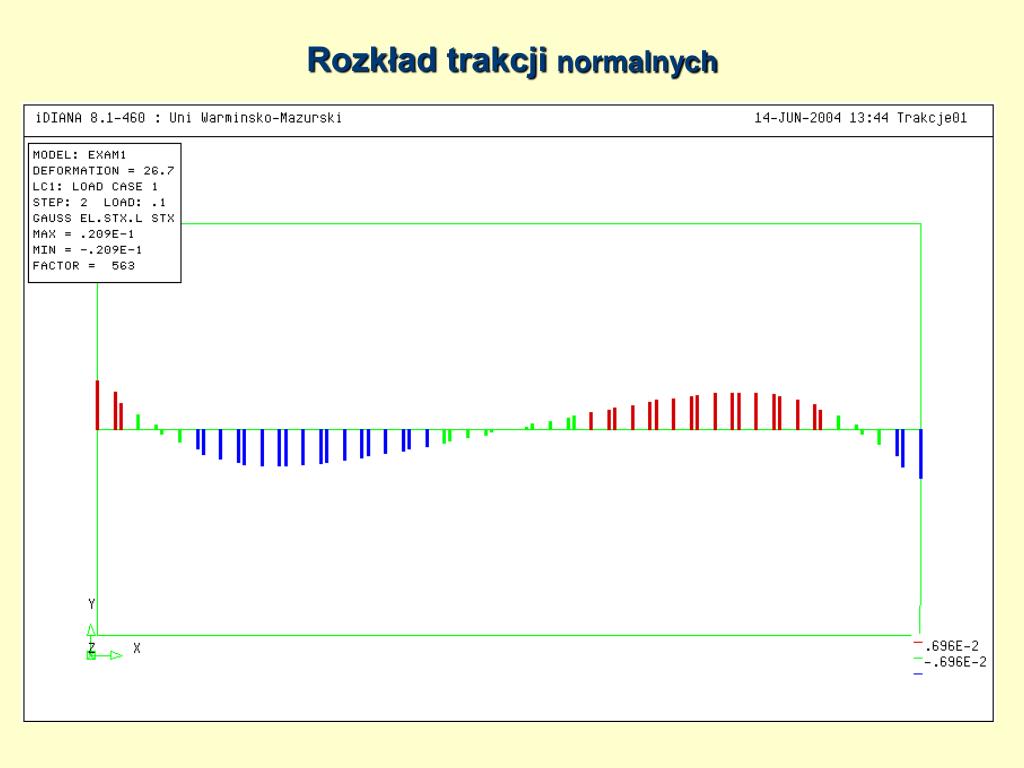Click the slide title "Rozkład trakcji normalnych"
The height and width of the screenshot is (768, 1024).
pos(513,62)
